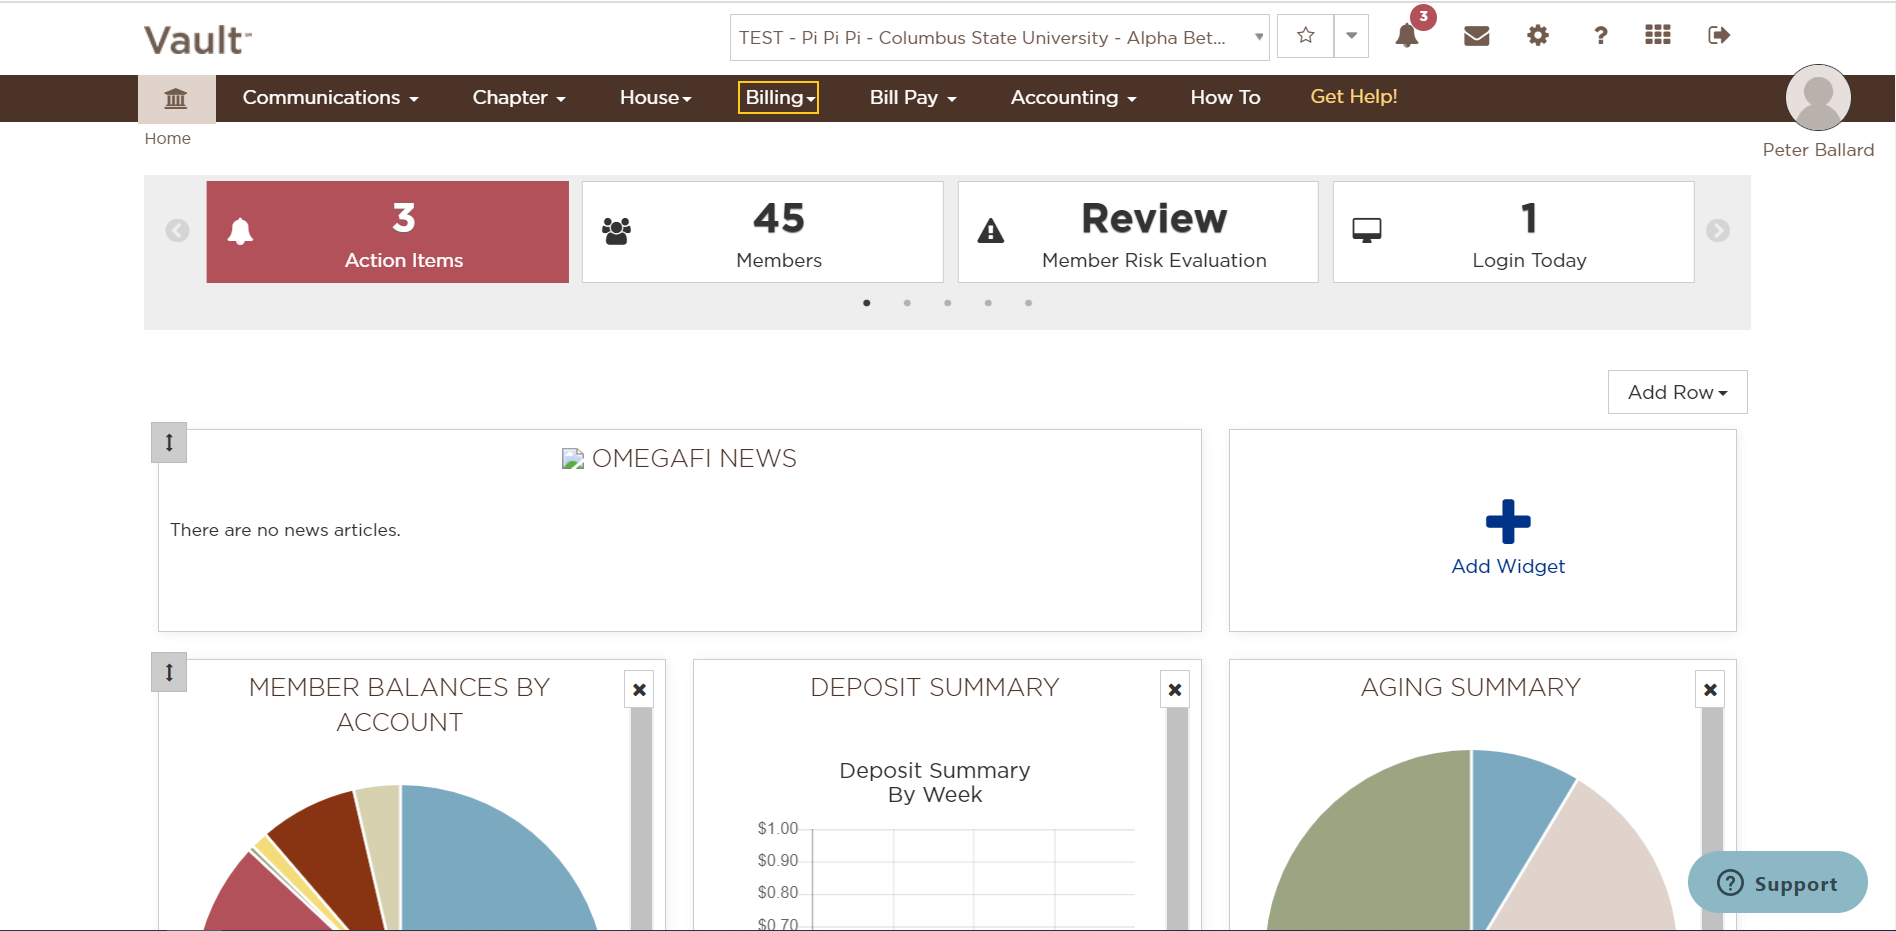Image resolution: width=1896 pixels, height=931 pixels.
Task: Open the Billing menu
Action: (x=779, y=97)
